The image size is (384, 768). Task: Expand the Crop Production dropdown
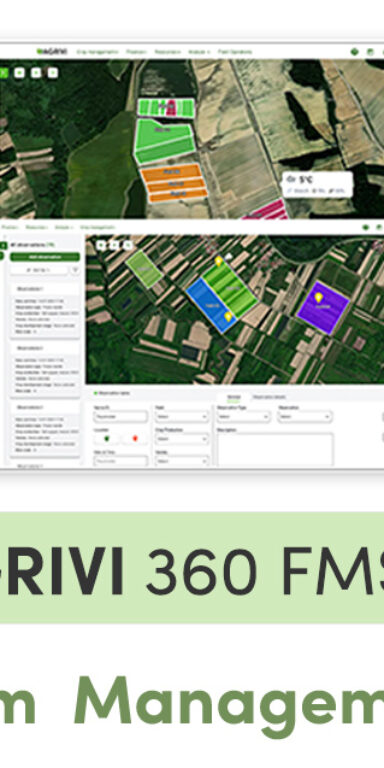(182, 439)
